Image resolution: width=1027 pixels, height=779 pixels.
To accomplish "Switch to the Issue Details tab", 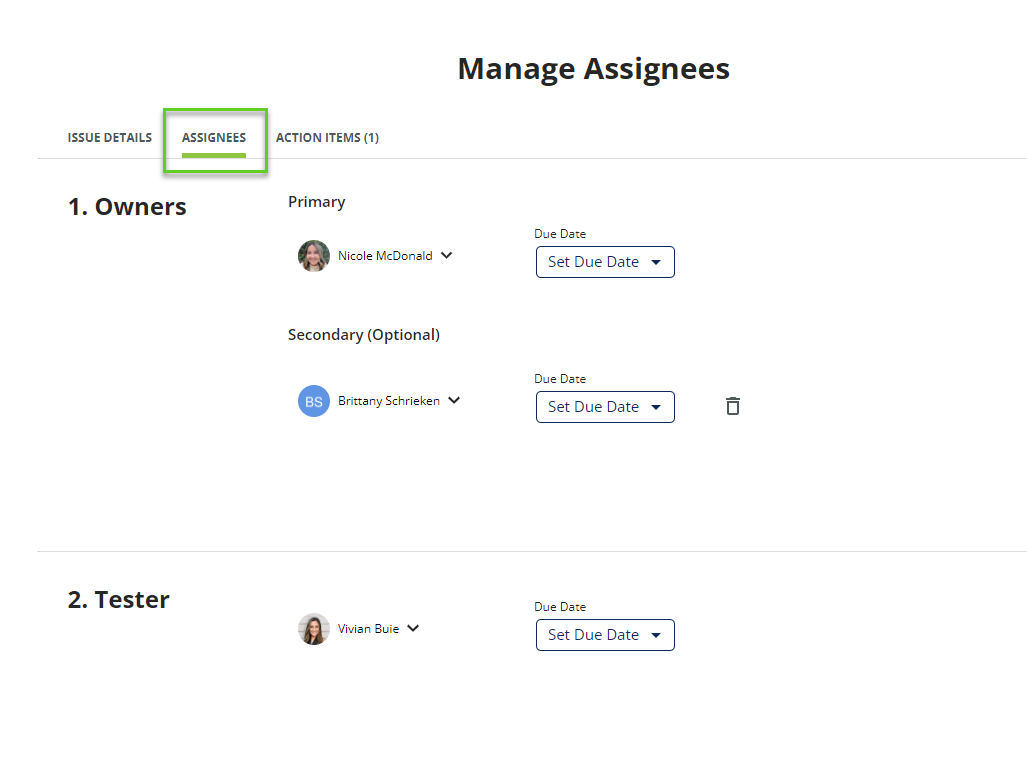I will pyautogui.click(x=110, y=138).
